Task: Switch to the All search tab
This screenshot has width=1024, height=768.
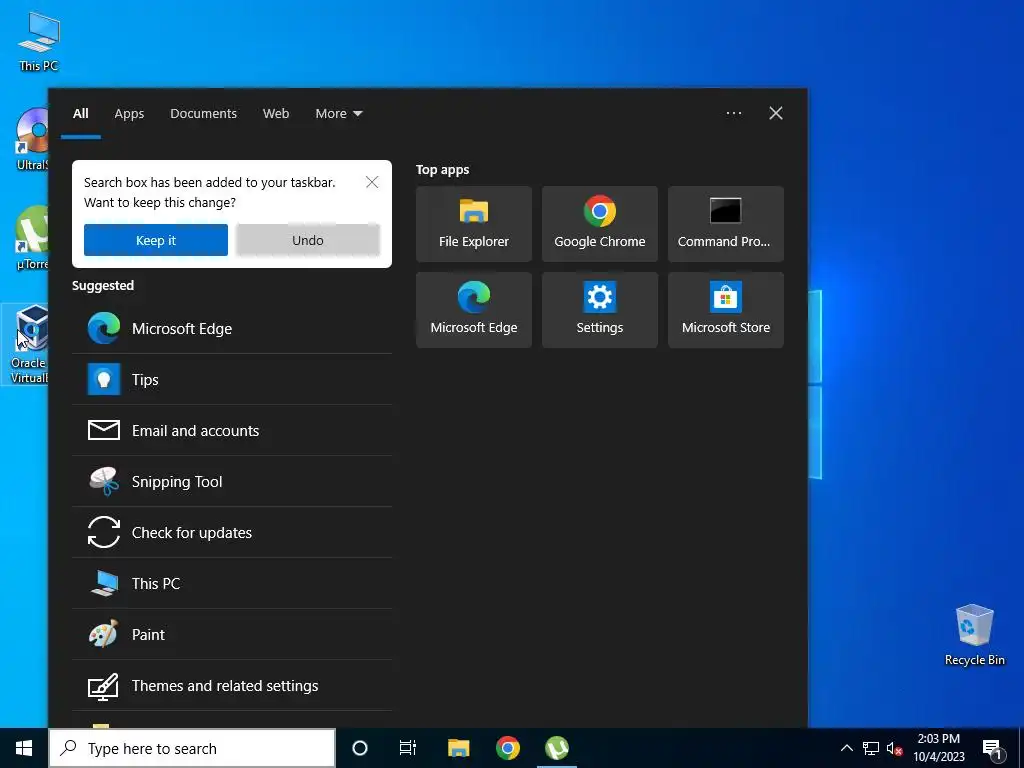Action: (80, 114)
